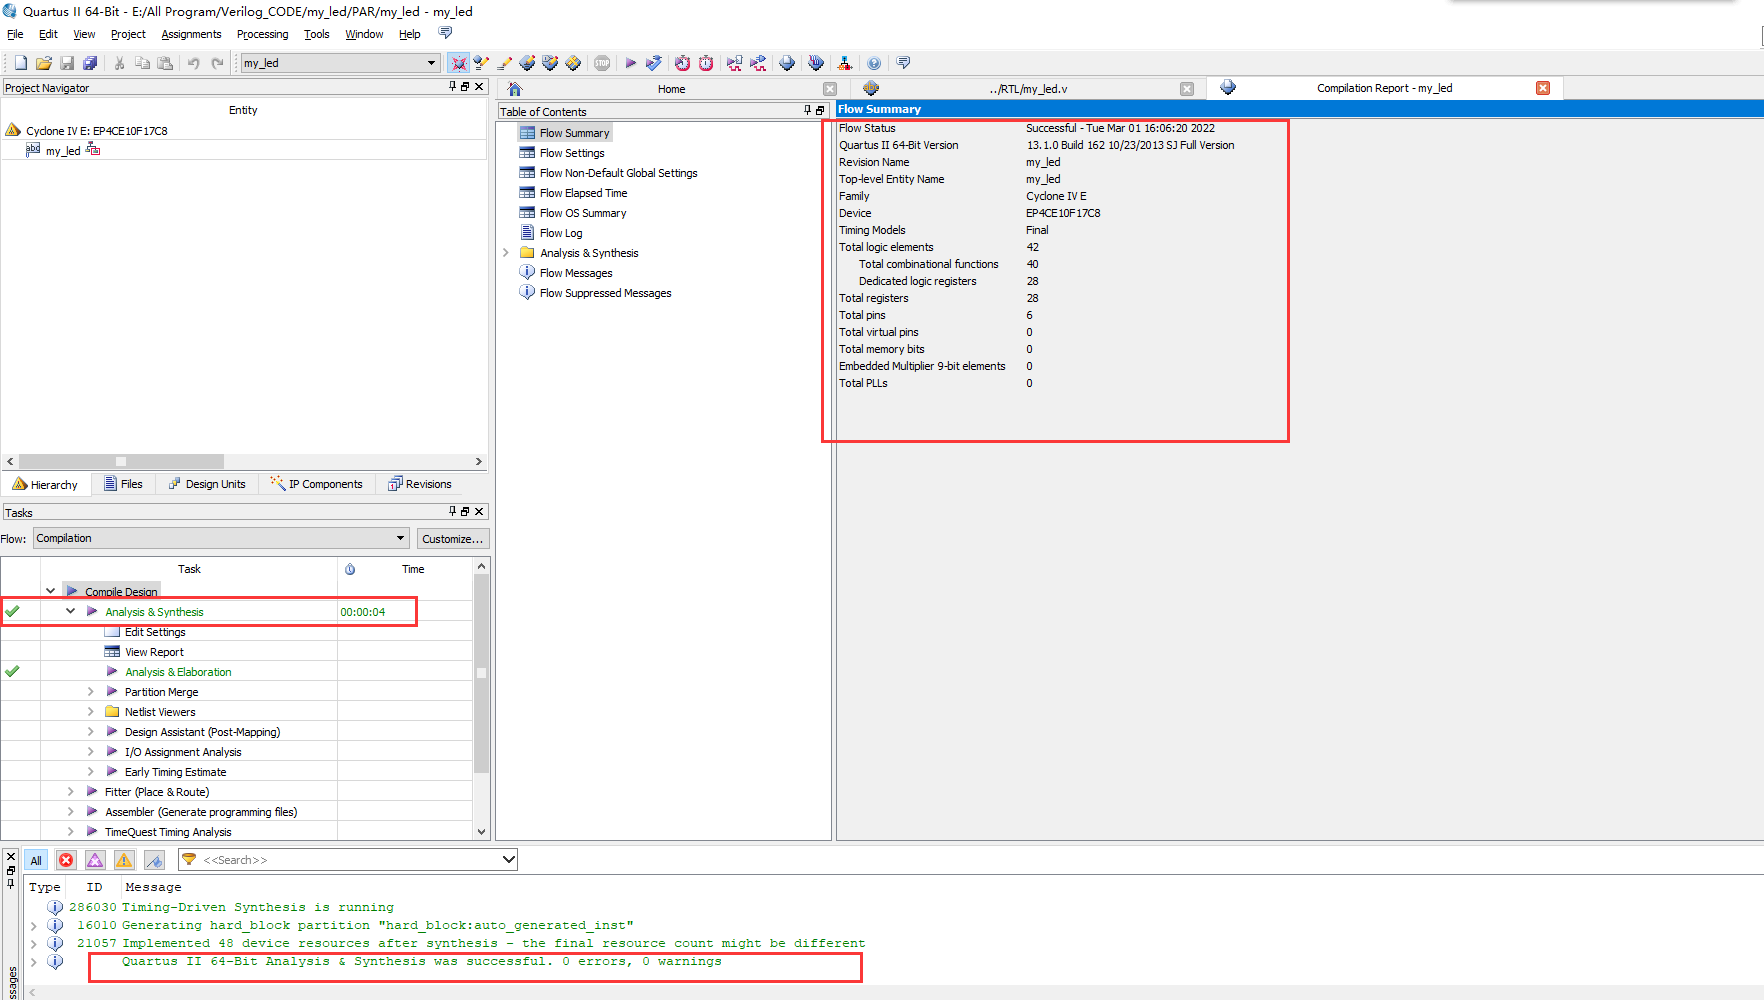Click the yellow grid Chip Planner icon
The height and width of the screenshot is (1000, 1764).
(573, 63)
